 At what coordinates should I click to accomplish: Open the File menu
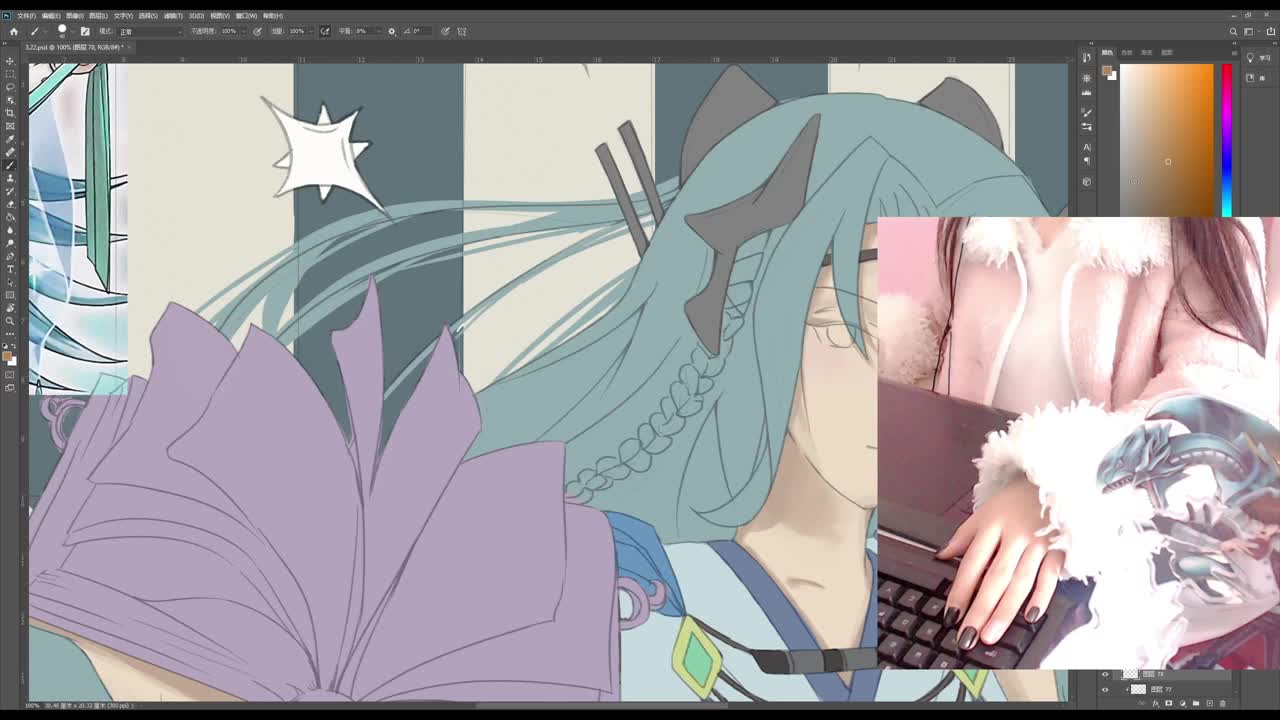tap(26, 16)
